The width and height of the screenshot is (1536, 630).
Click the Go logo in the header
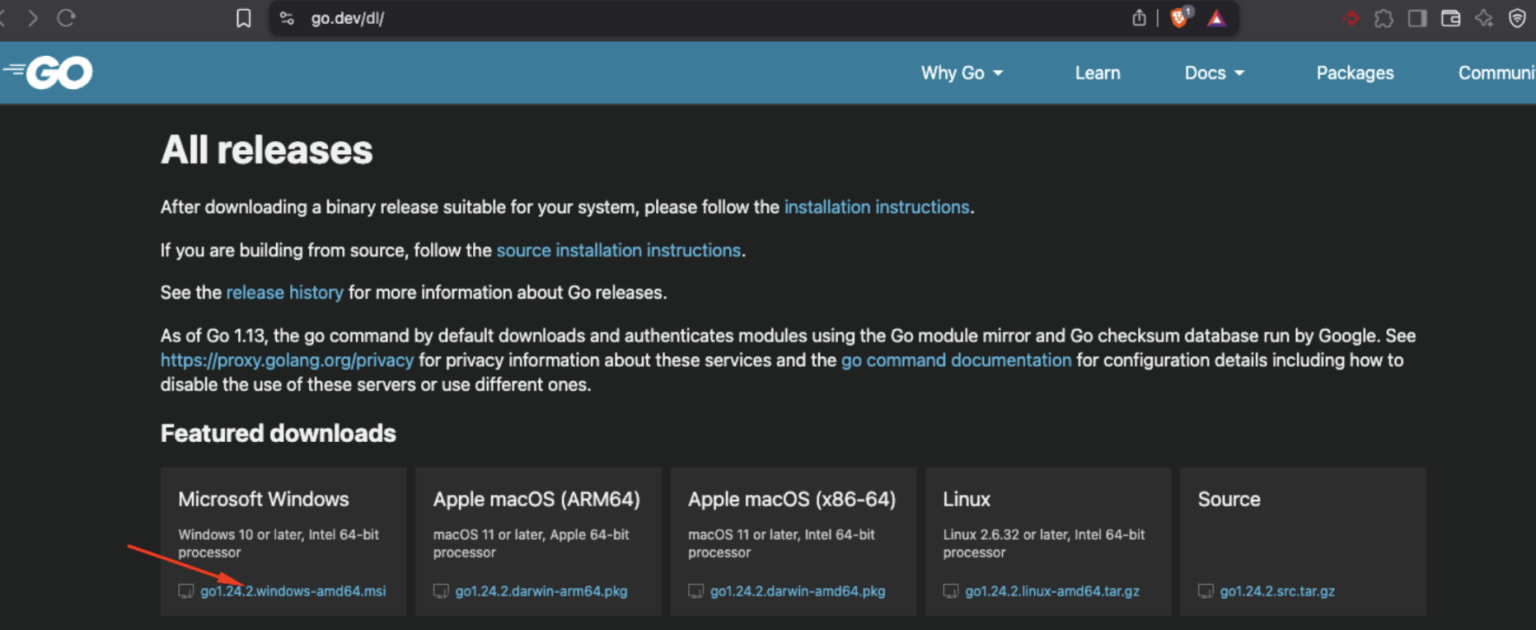[x=47, y=71]
